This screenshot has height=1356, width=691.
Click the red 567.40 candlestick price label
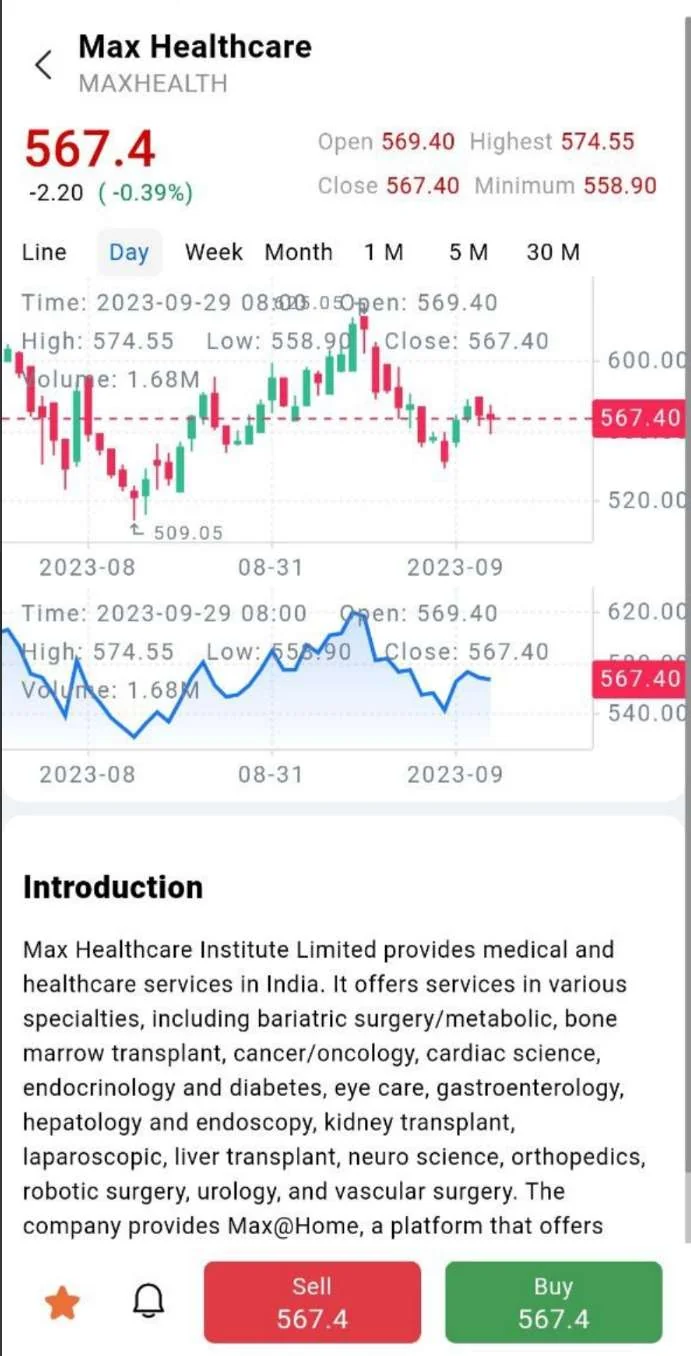point(640,418)
